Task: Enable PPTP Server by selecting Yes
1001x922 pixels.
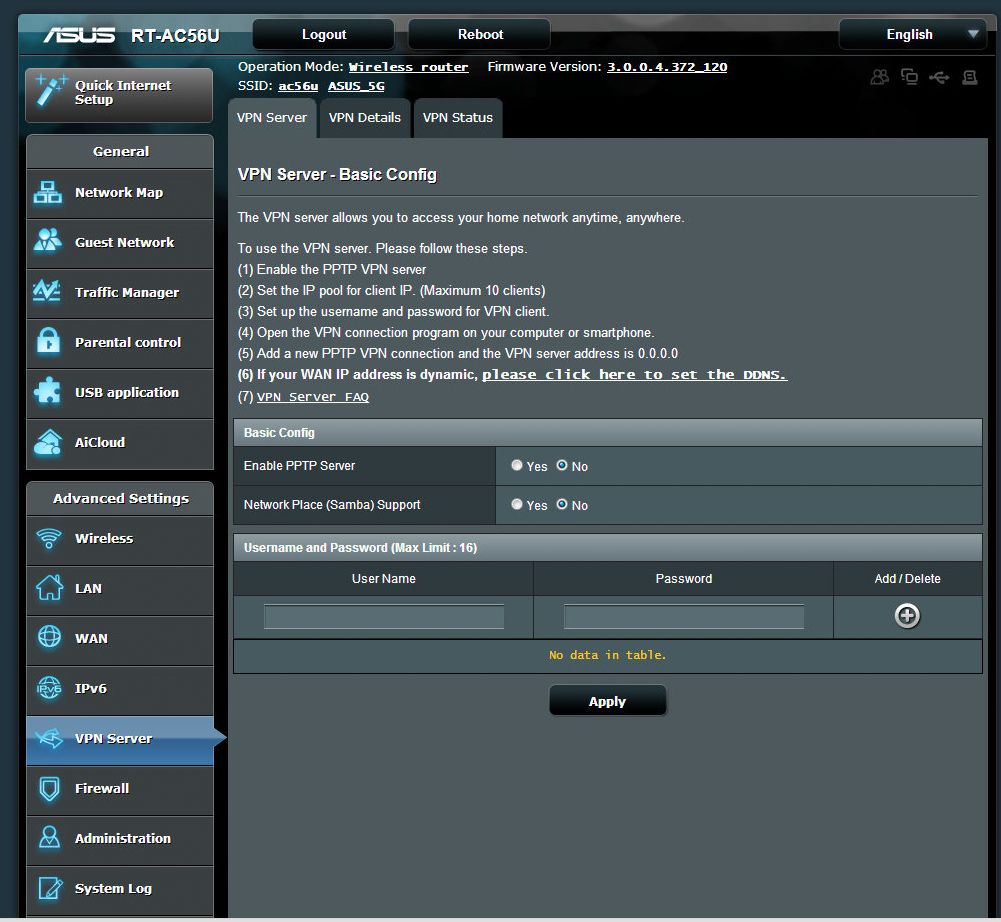Action: point(516,465)
